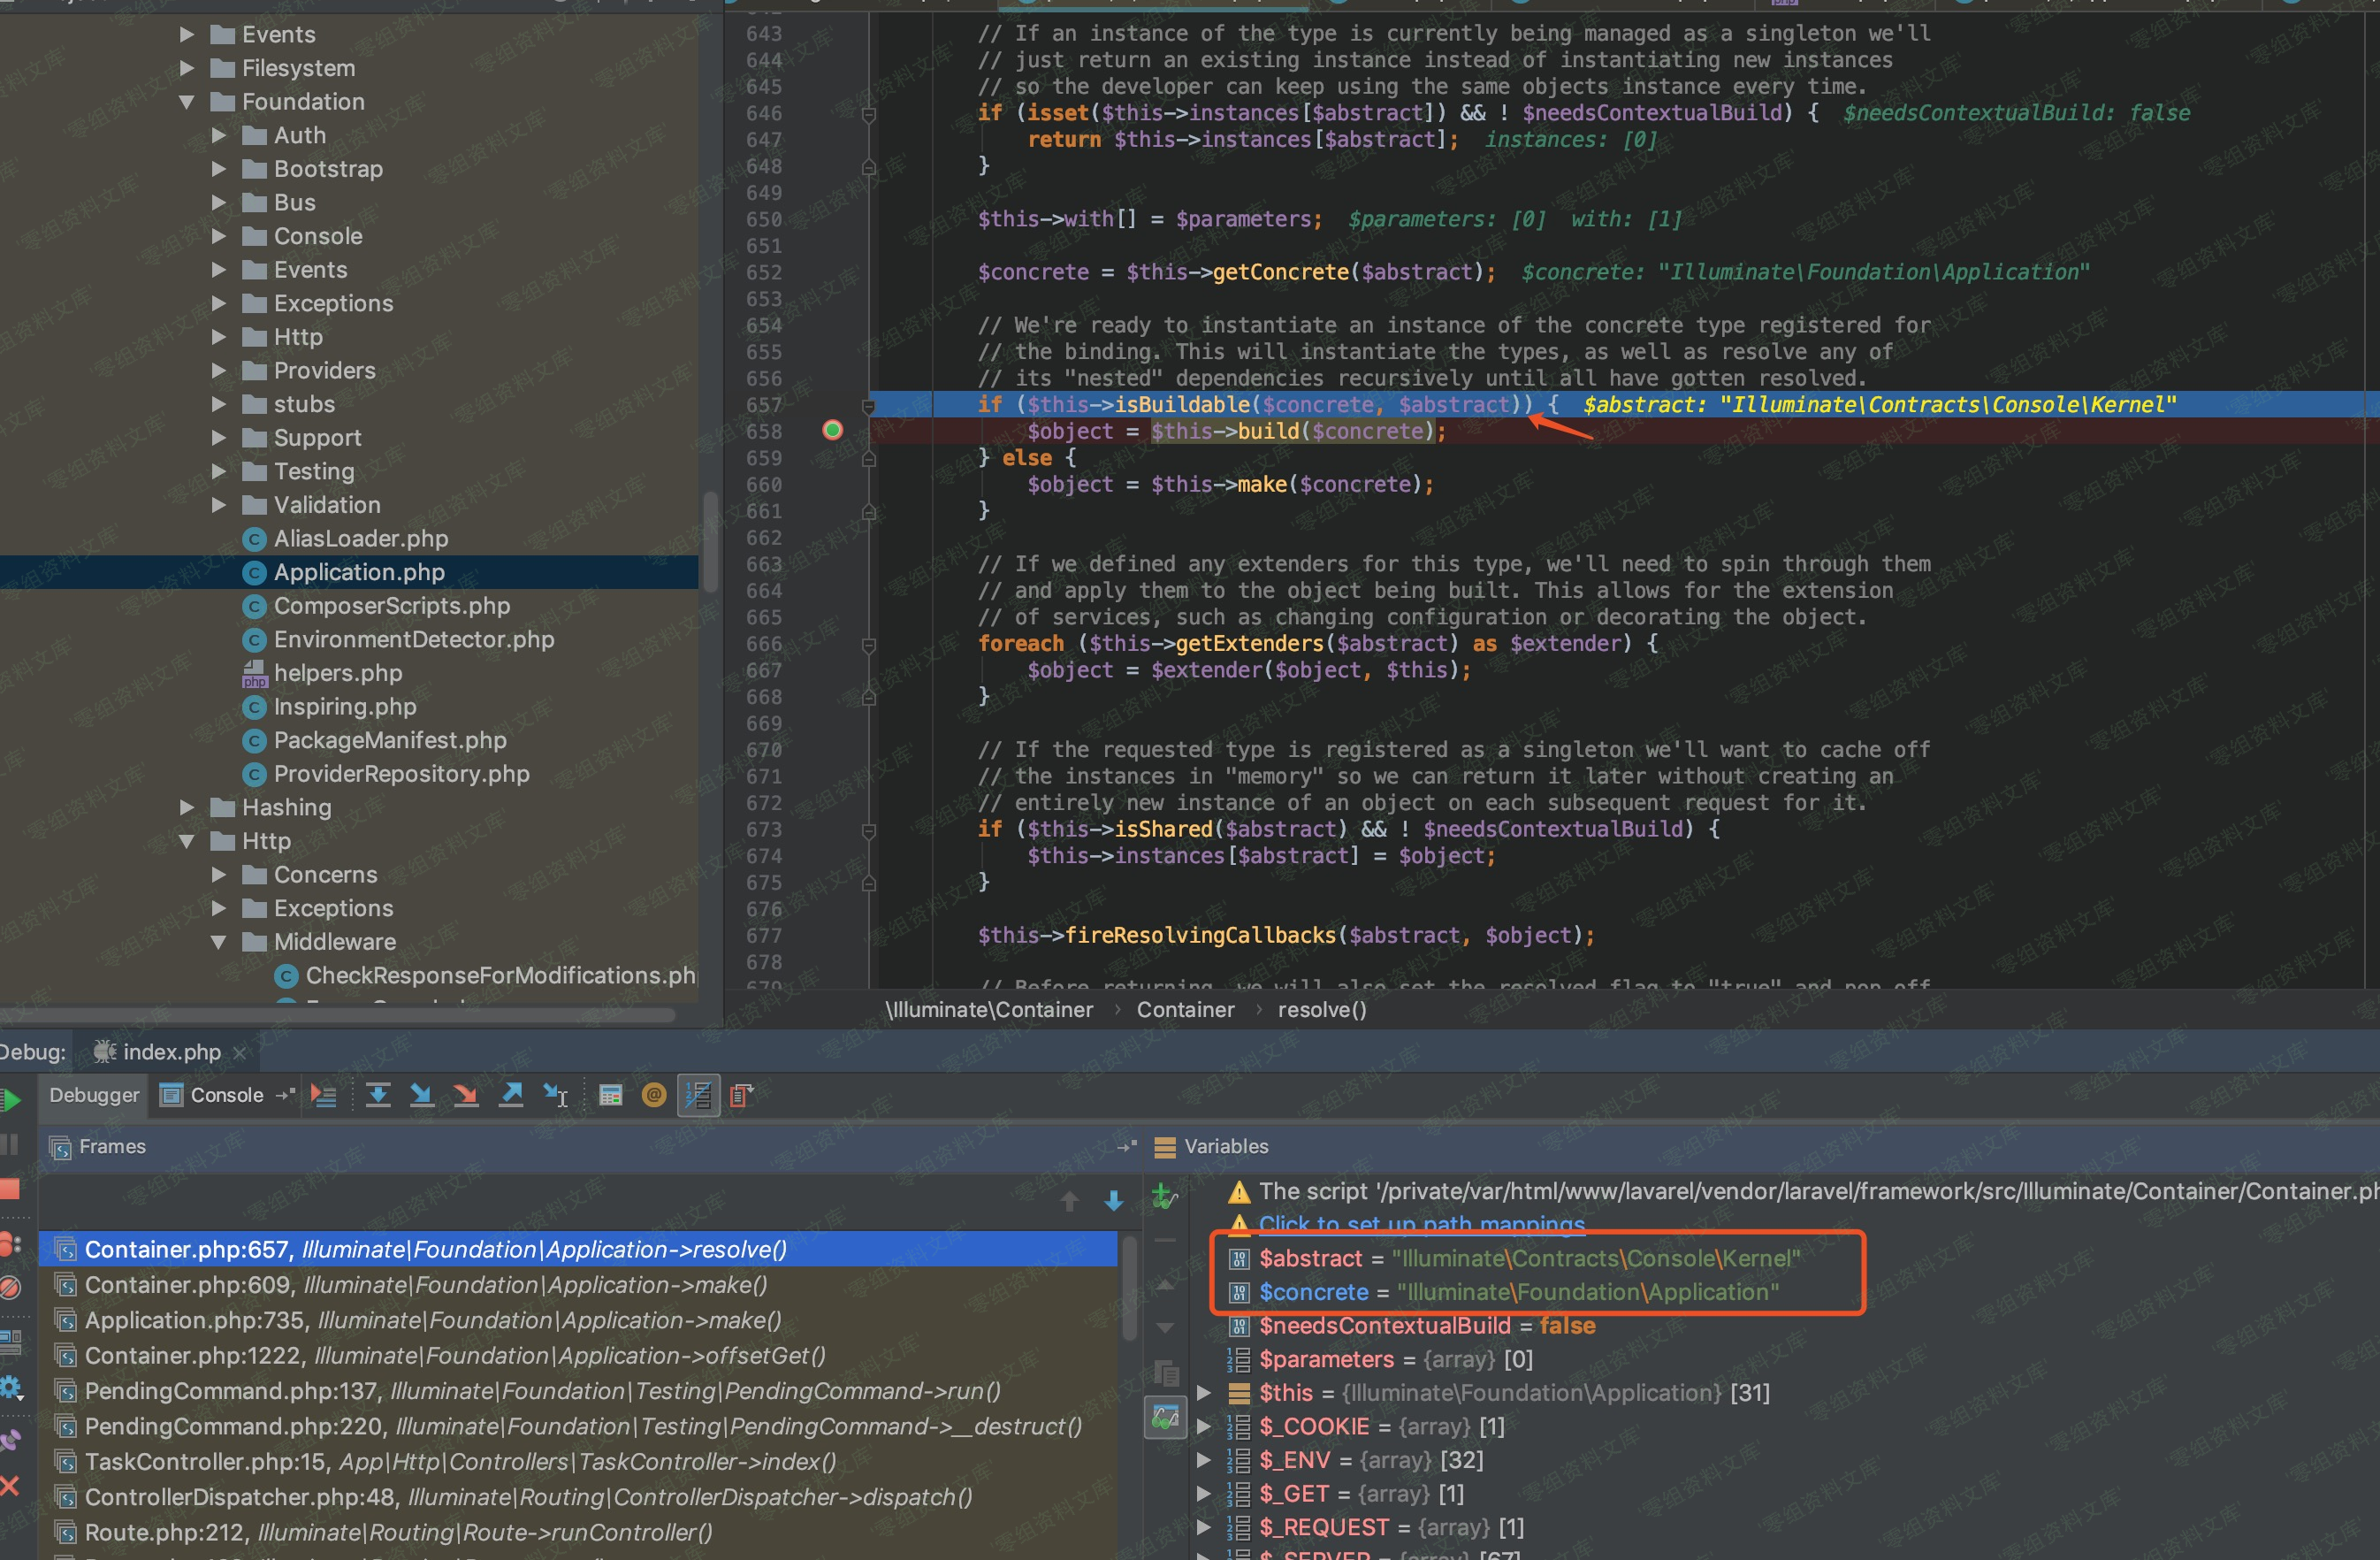2380x1560 pixels.
Task: Click the Run to Cursor icon
Action: 556,1095
